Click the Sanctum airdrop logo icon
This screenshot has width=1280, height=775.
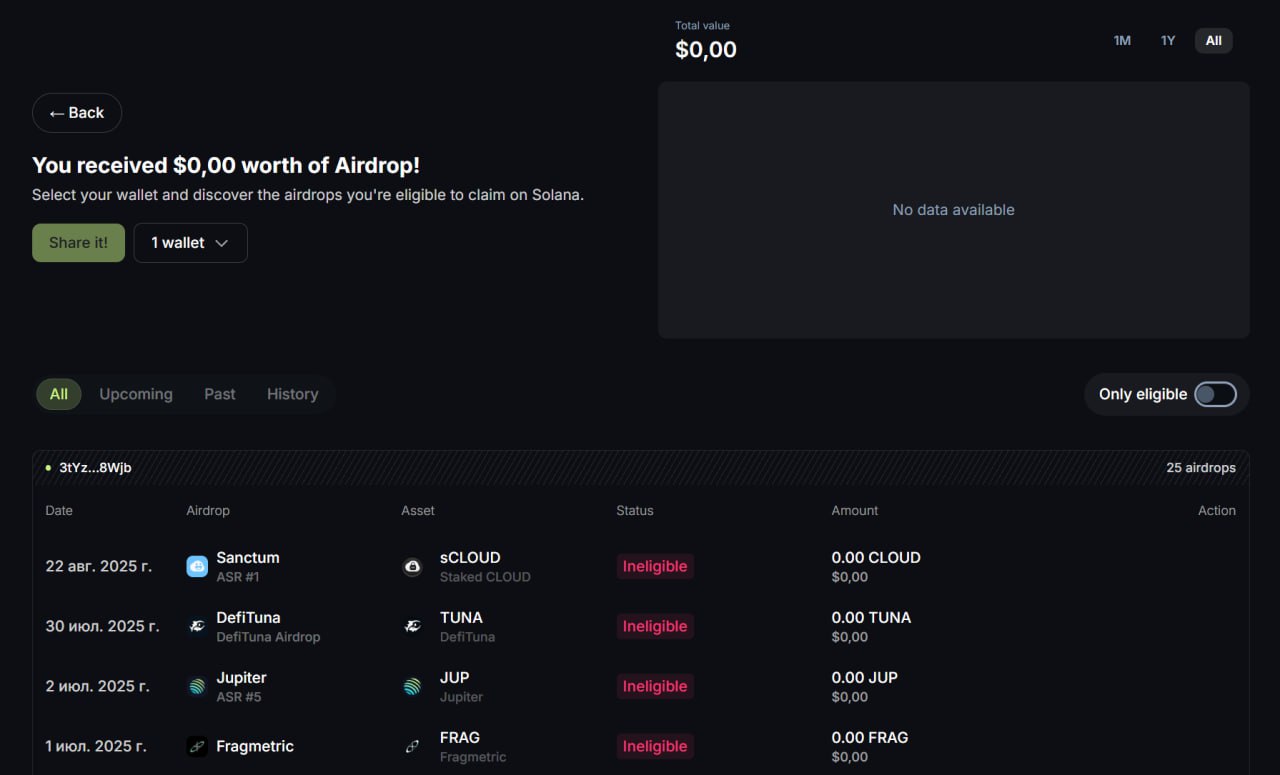click(x=197, y=567)
